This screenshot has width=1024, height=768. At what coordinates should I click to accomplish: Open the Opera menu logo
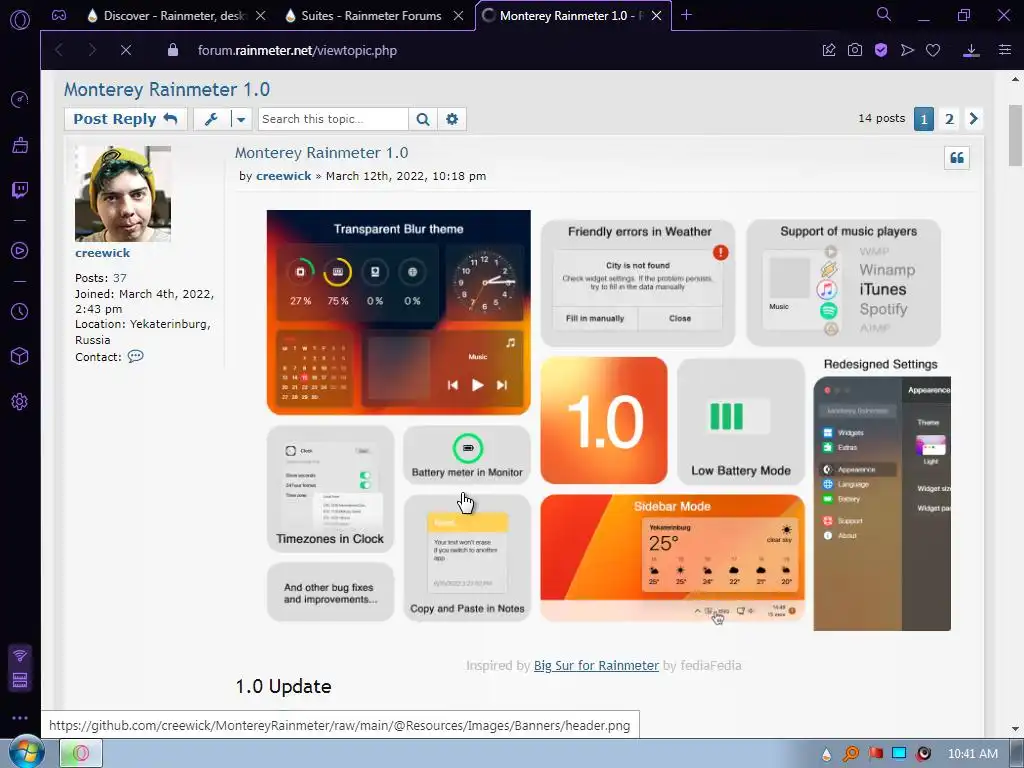point(20,20)
